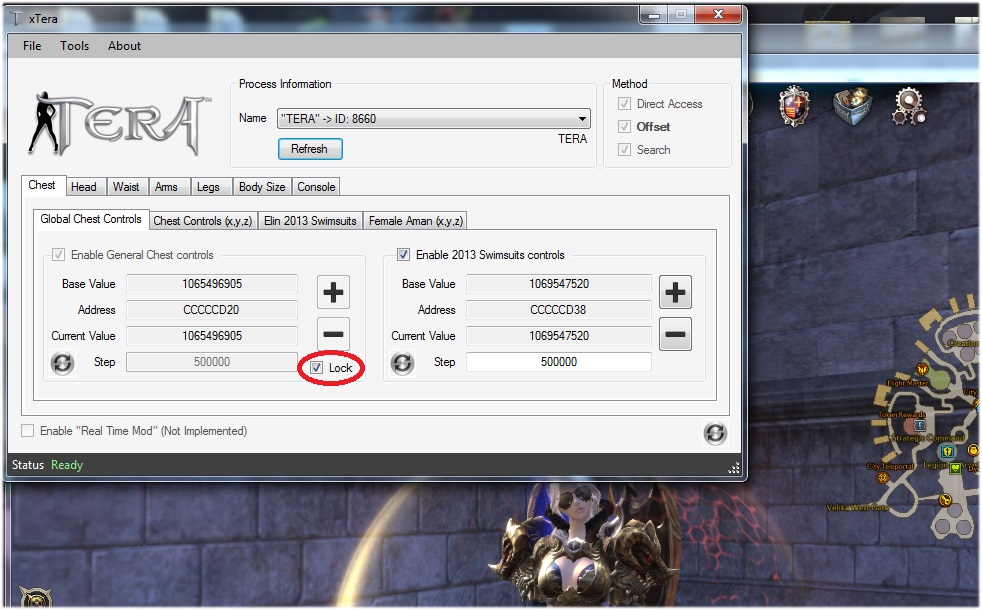The image size is (982, 610).
Task: Click the refresh icon beside General Chest Step
Action: [62, 363]
